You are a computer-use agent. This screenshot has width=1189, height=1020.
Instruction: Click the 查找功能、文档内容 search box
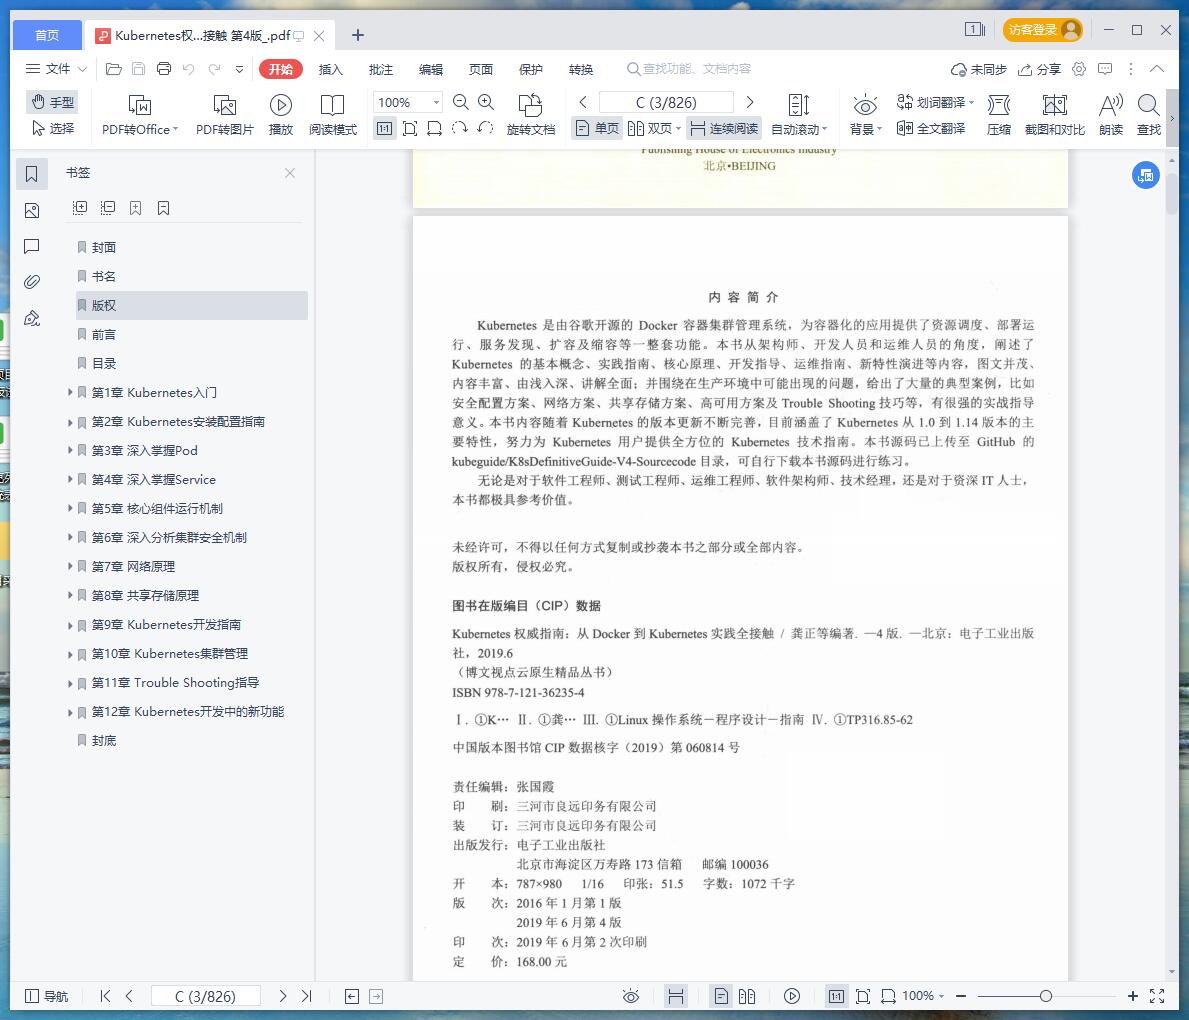[x=689, y=69]
